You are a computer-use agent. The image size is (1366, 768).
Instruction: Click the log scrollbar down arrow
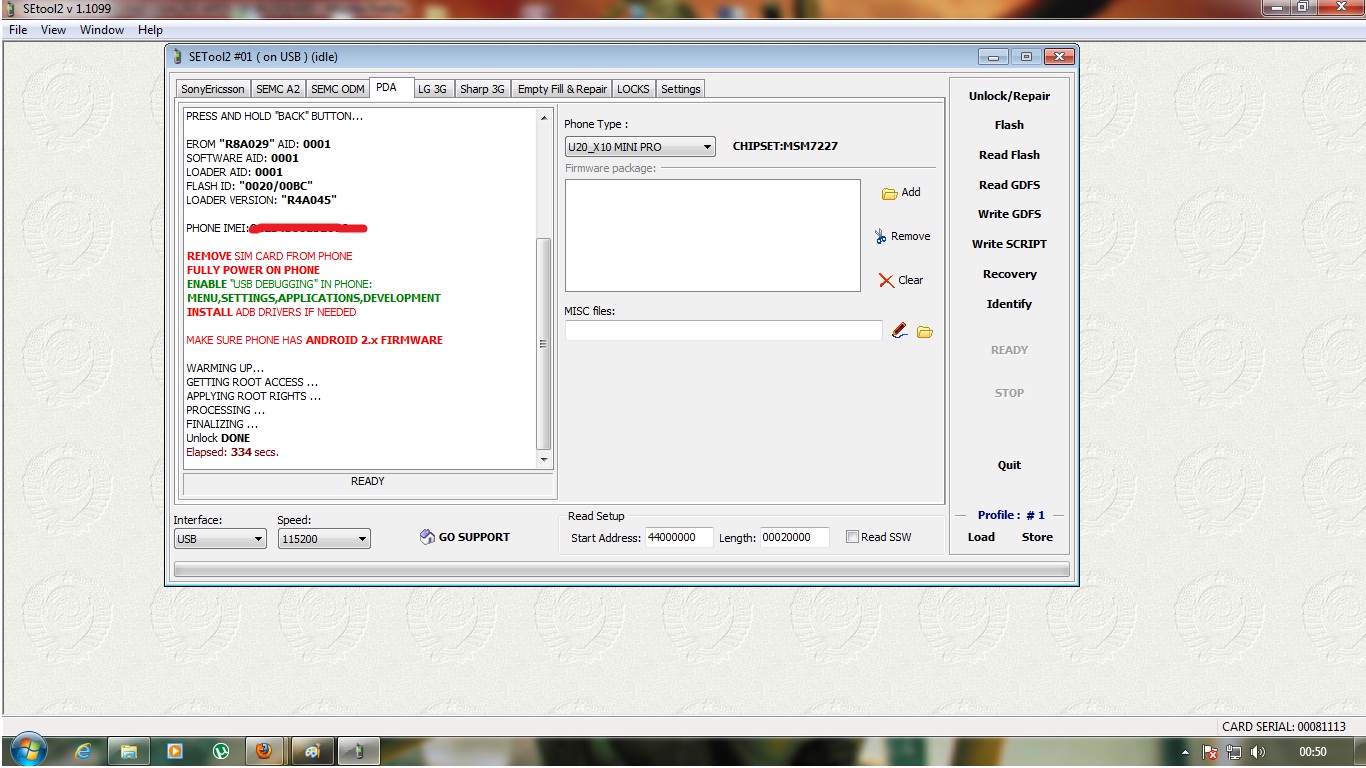pos(544,460)
